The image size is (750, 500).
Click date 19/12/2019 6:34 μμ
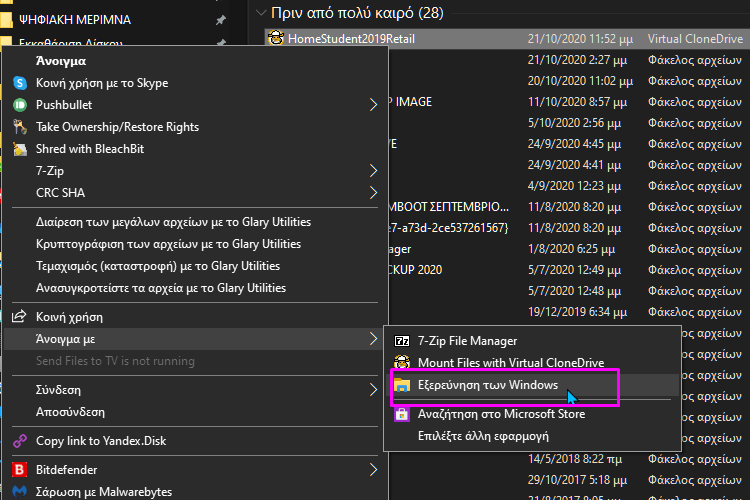(x=577, y=312)
